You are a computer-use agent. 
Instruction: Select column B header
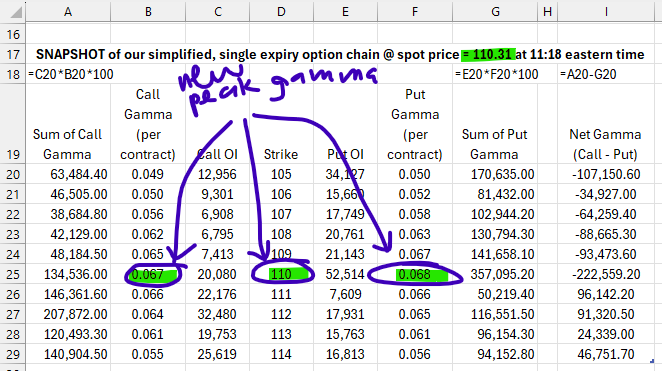click(x=148, y=11)
